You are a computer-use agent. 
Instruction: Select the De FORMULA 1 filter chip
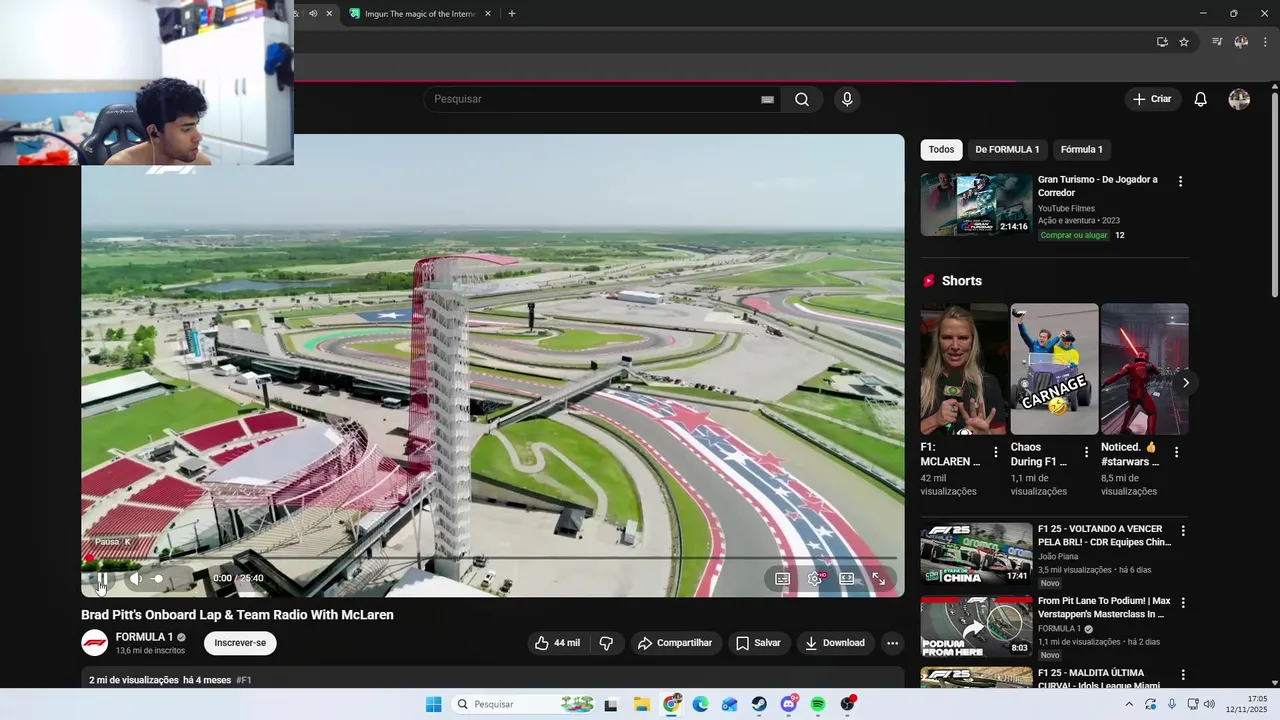(1007, 150)
